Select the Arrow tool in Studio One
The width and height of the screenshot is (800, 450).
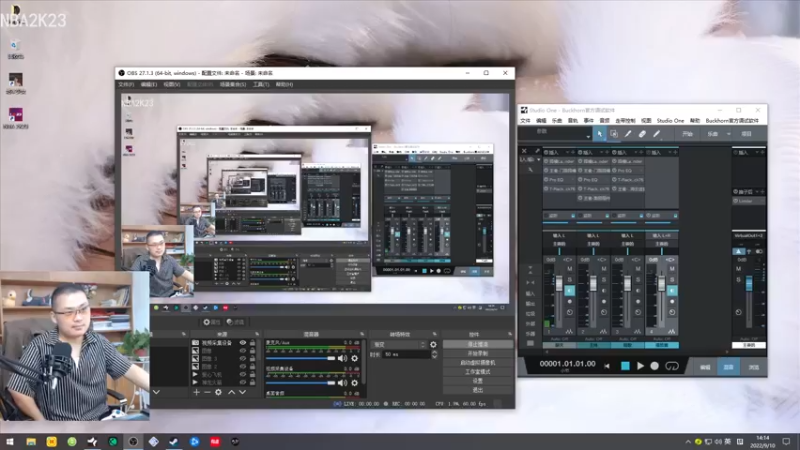click(599, 134)
